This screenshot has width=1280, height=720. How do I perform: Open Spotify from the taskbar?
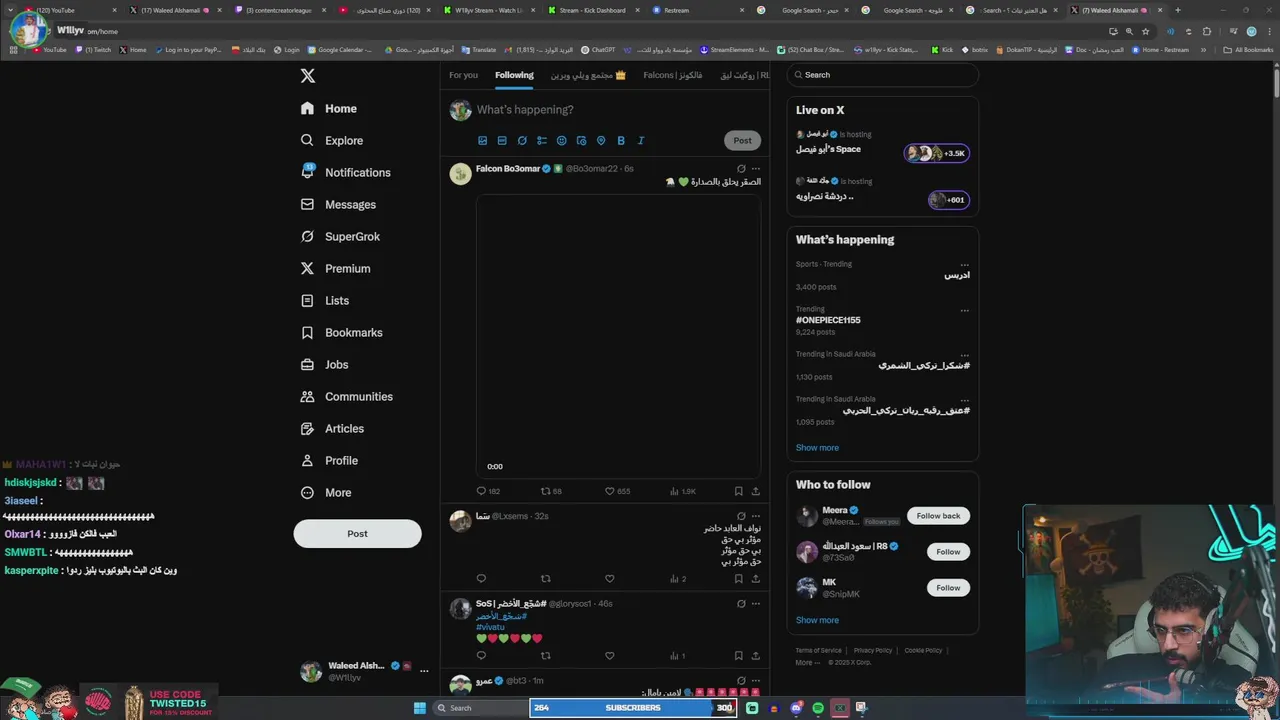(x=818, y=708)
